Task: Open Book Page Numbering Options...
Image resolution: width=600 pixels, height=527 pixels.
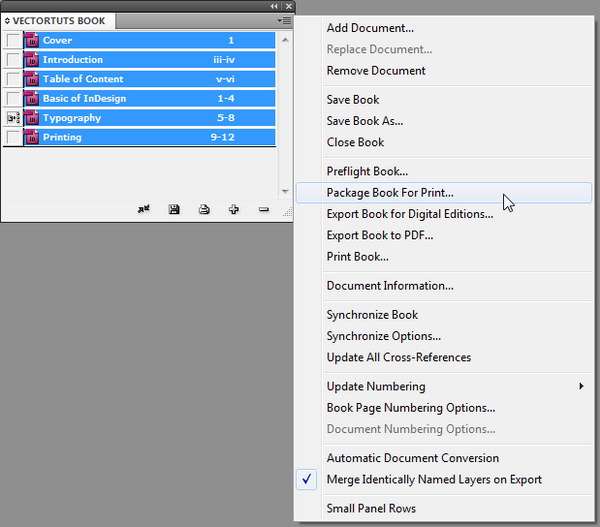Action: 411,408
